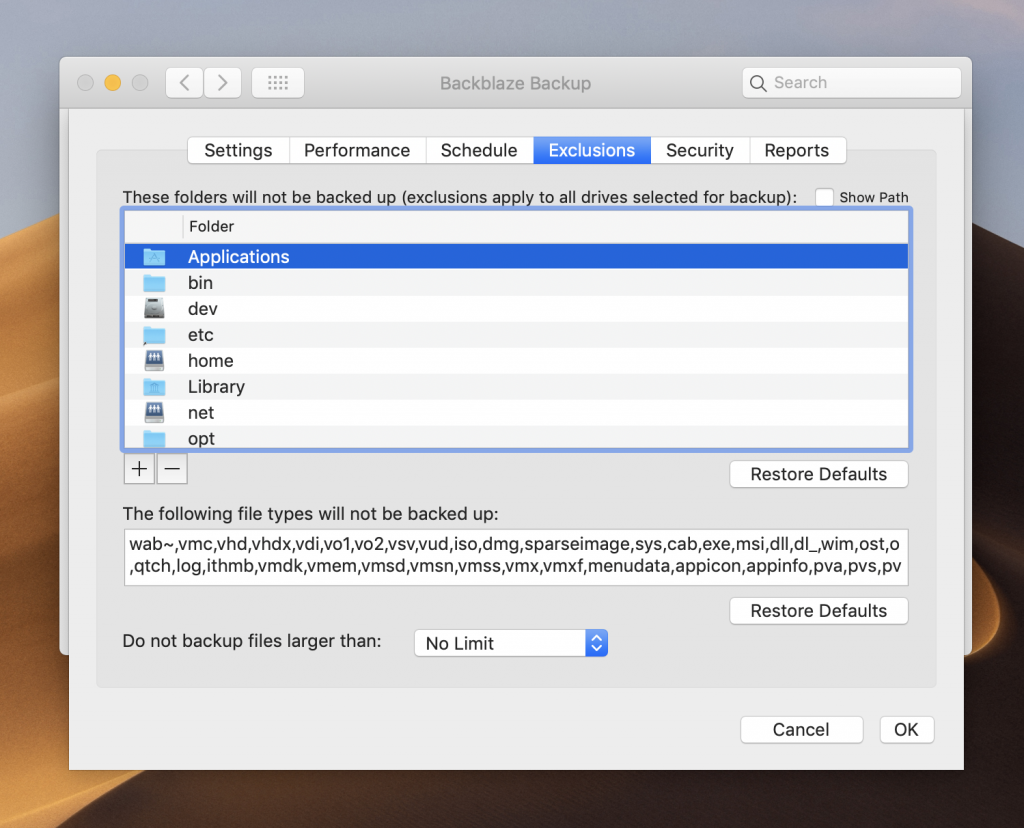Screen dimensions: 1024x828
Task: Click the home network drive icon
Action: pos(154,360)
